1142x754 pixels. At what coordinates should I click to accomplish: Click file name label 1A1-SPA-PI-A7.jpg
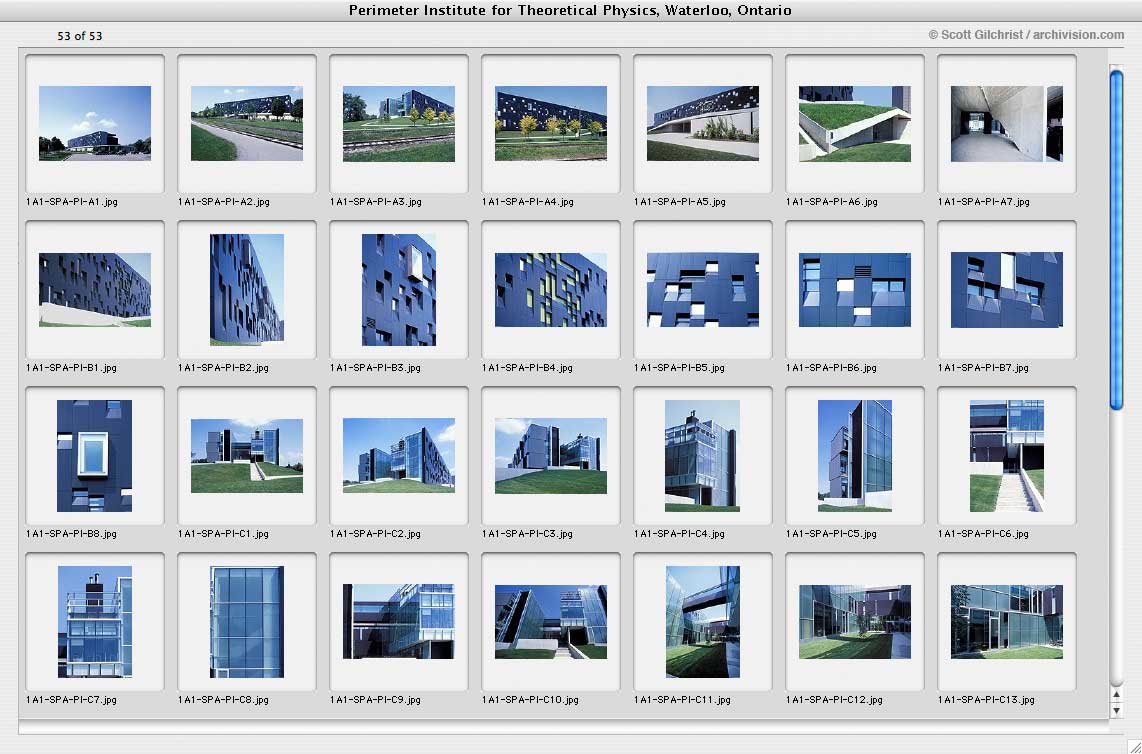984,202
